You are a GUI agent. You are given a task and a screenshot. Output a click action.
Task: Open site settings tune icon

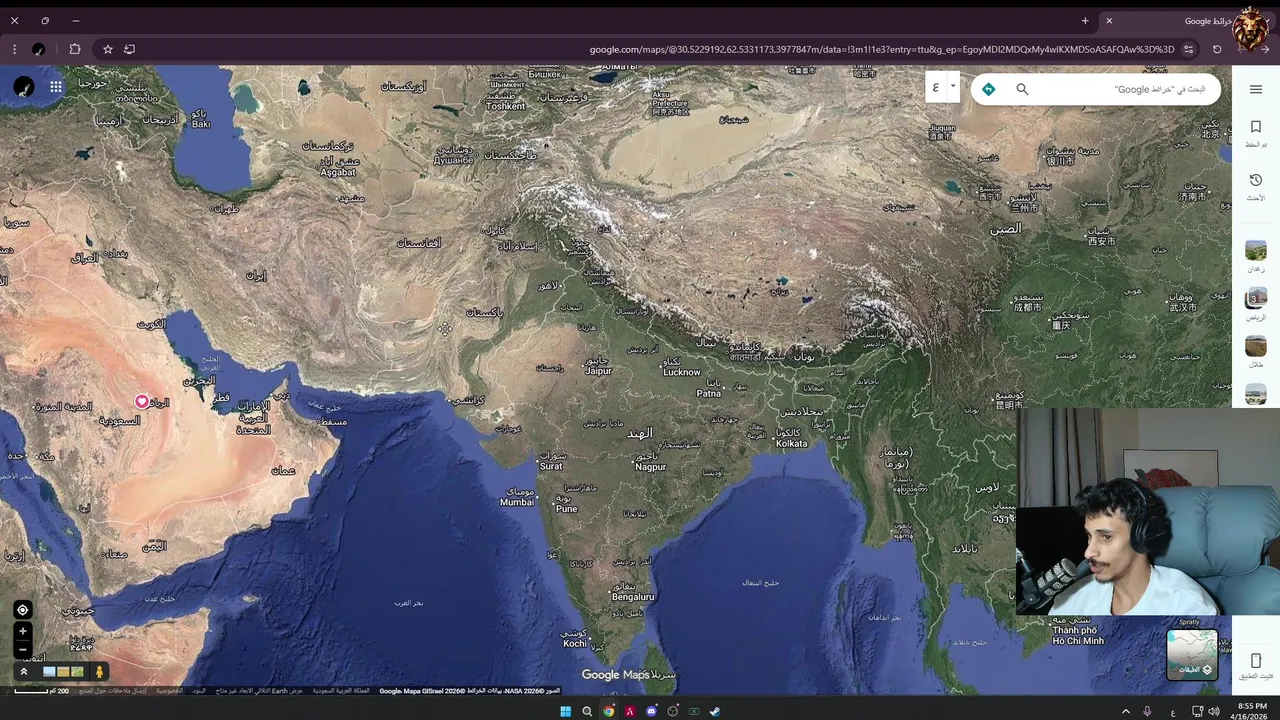coord(1188,49)
